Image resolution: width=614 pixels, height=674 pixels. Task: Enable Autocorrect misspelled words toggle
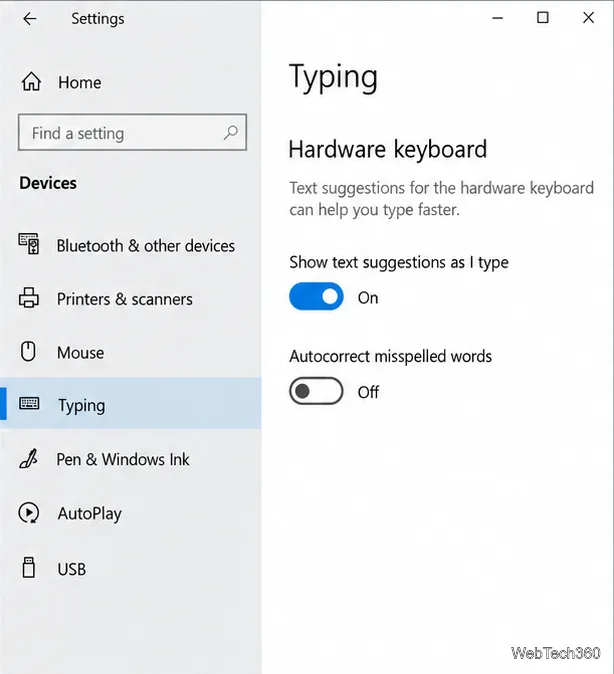click(x=316, y=391)
